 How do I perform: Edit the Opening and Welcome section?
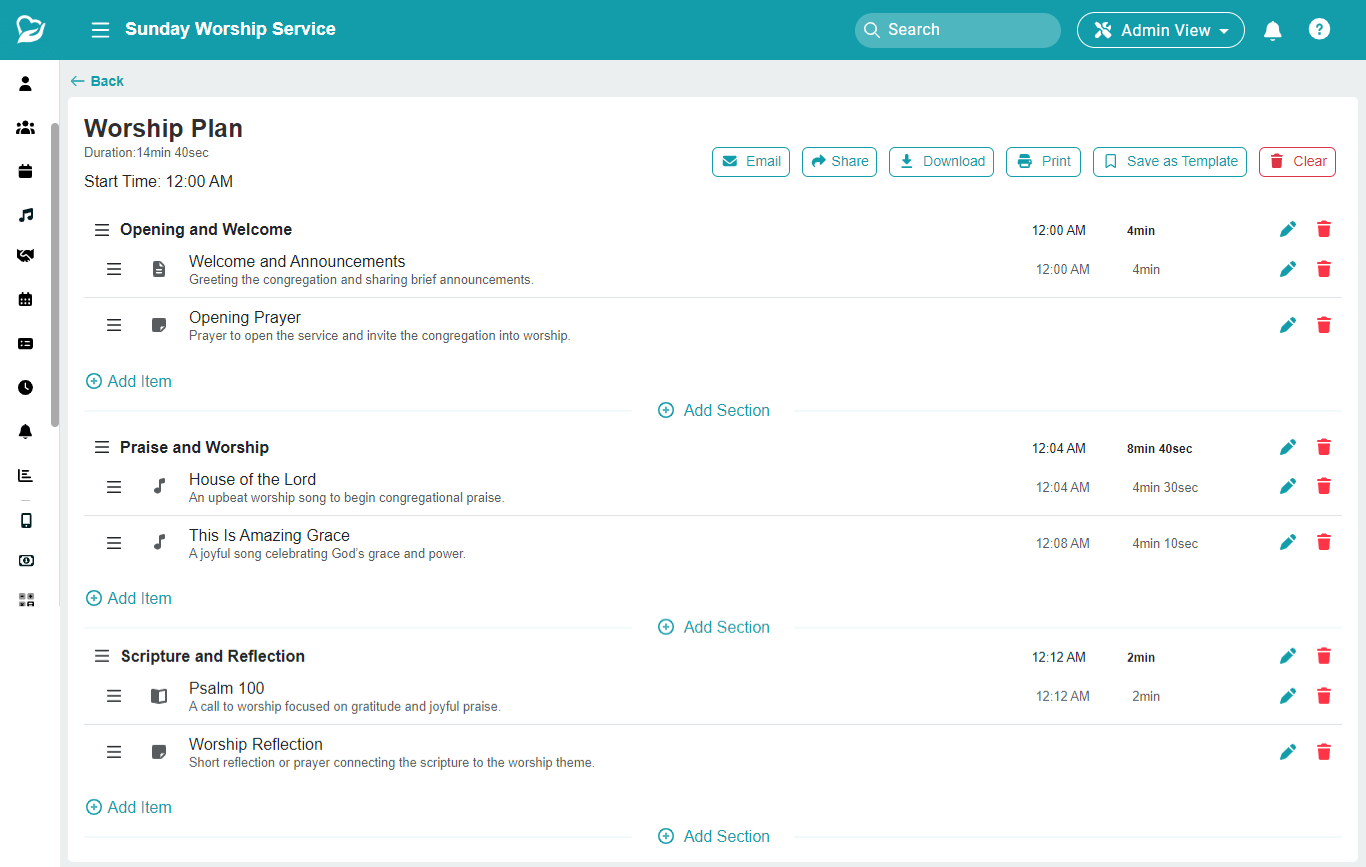pos(1288,229)
